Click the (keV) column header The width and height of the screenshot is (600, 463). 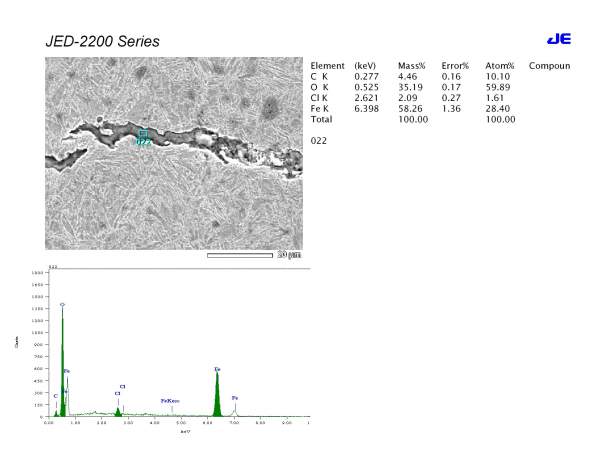(365, 66)
